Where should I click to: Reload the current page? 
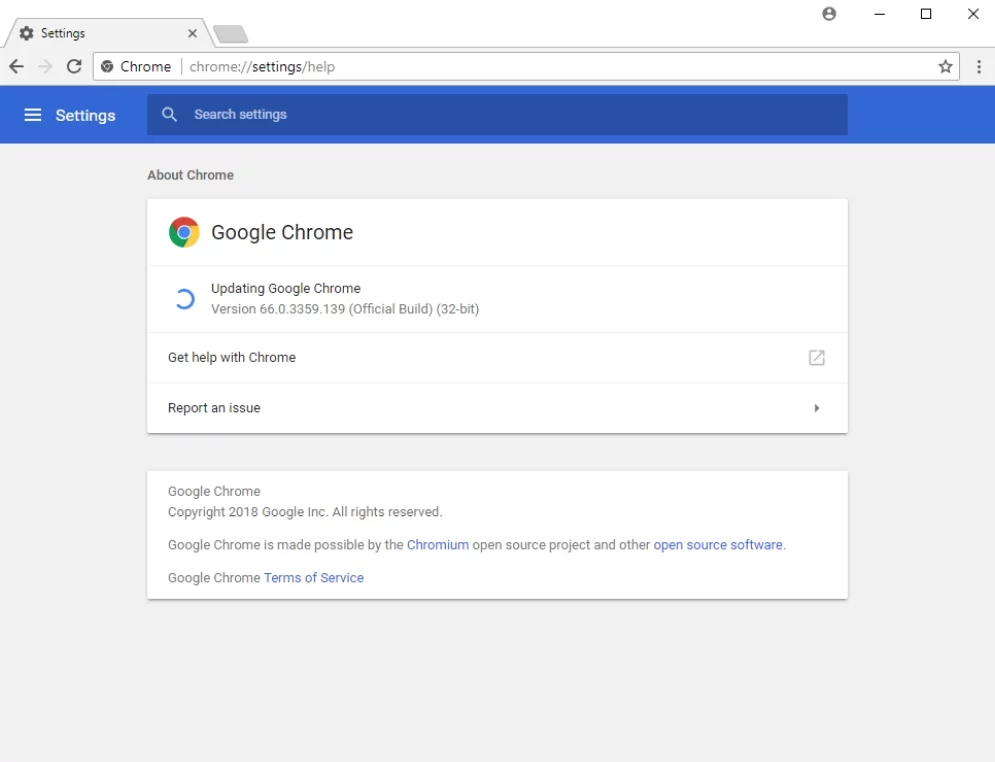[74, 67]
